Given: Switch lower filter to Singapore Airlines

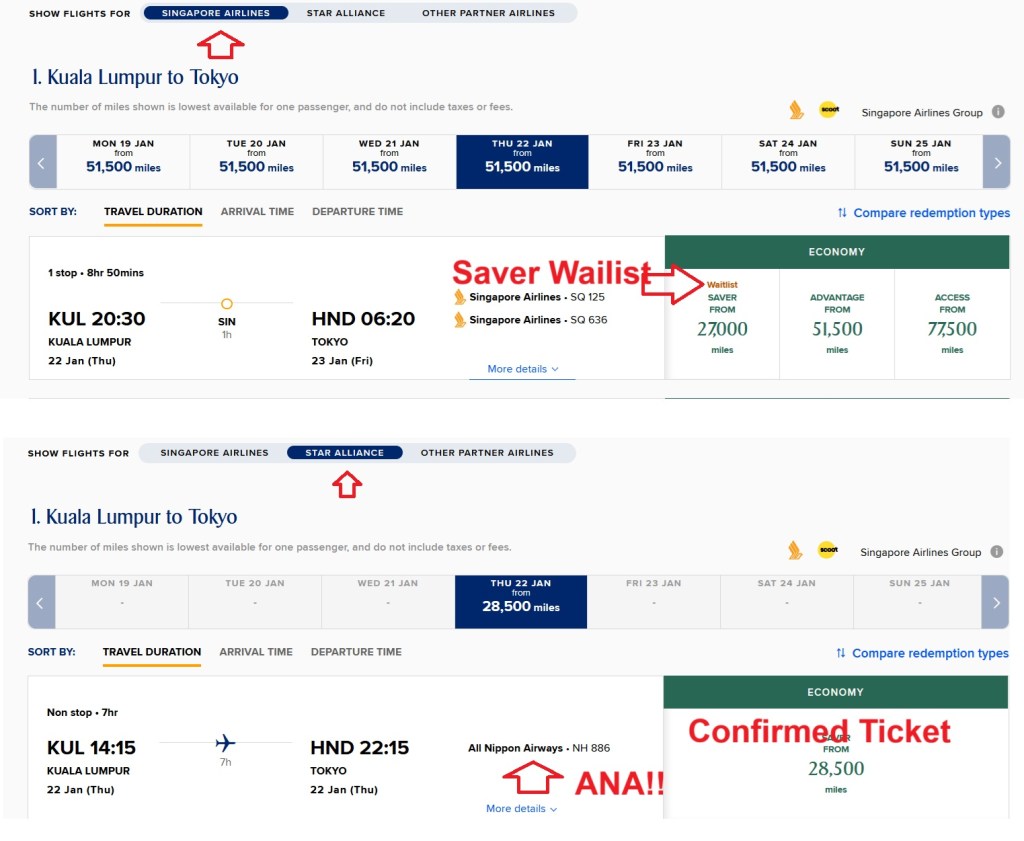Looking at the screenshot, I should click(x=214, y=453).
